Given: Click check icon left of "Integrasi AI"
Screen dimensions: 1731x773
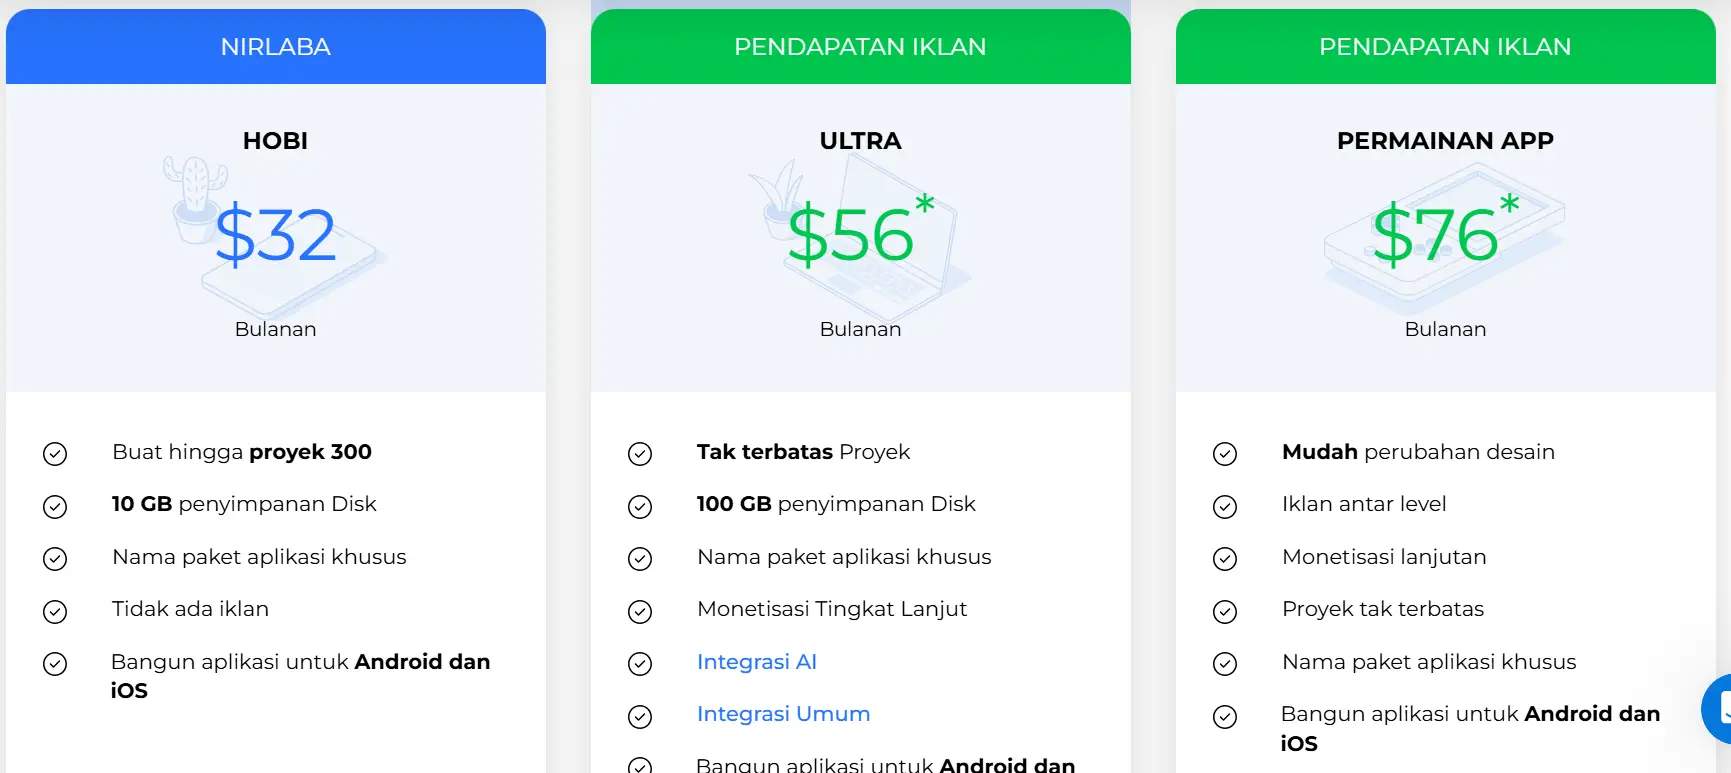Looking at the screenshot, I should point(640,664).
